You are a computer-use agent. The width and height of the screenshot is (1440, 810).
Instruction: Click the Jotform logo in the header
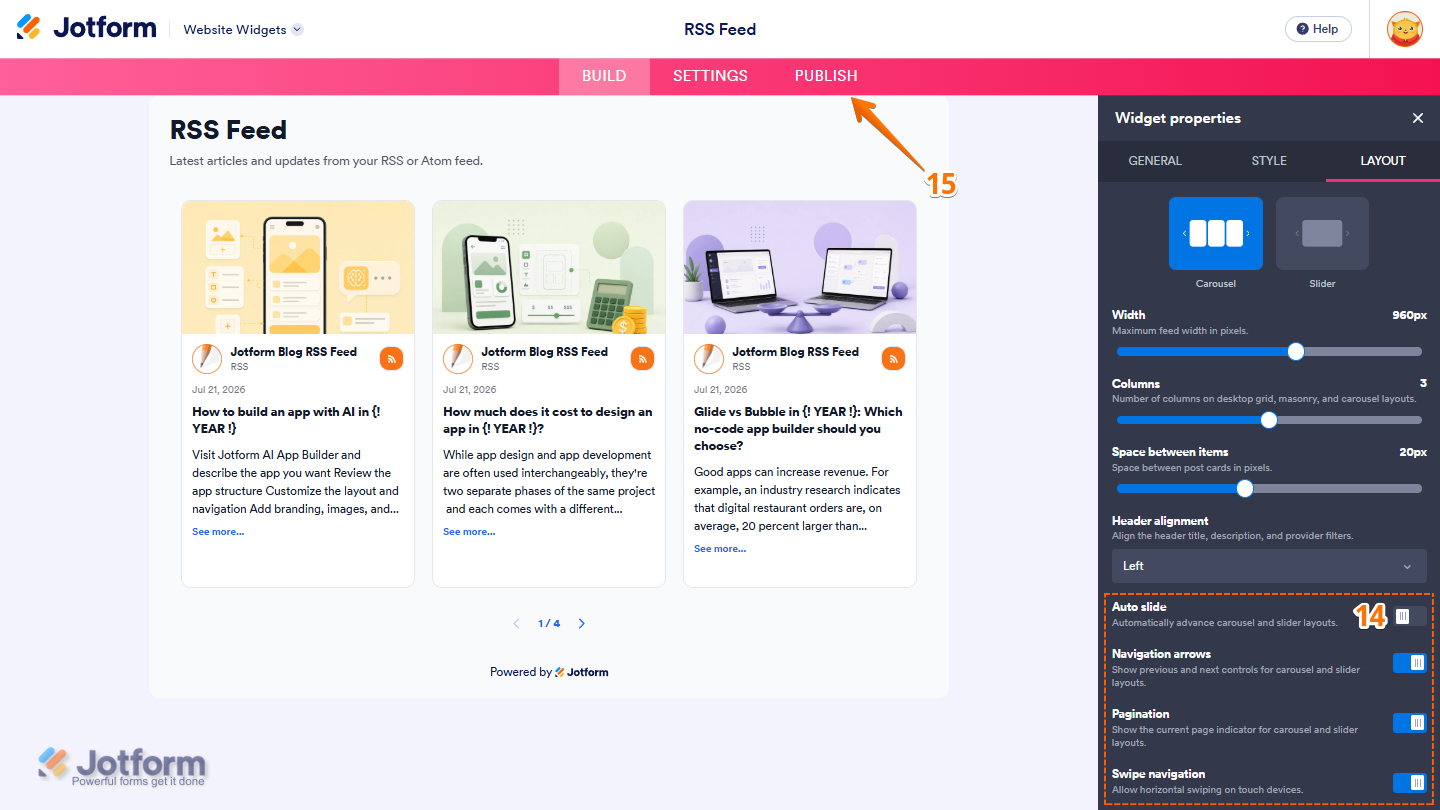[x=87, y=28]
